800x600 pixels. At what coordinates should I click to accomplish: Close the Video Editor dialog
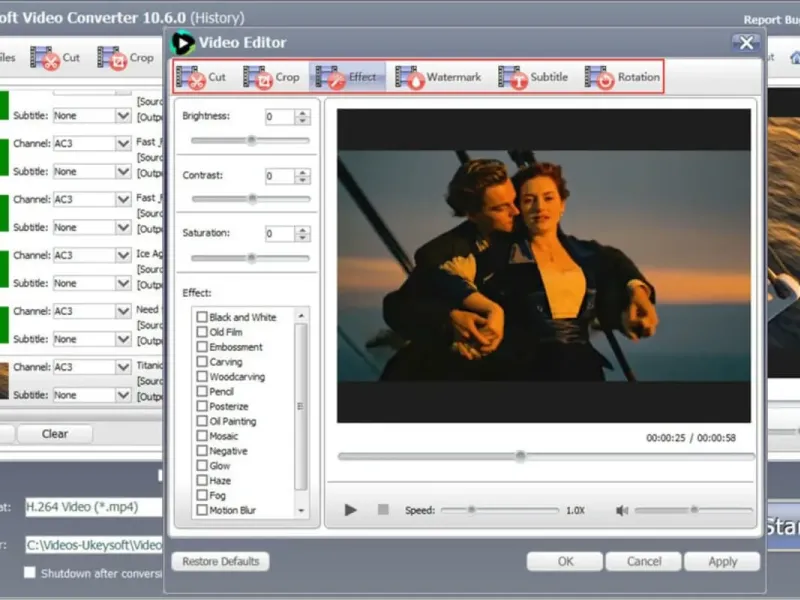pos(746,43)
